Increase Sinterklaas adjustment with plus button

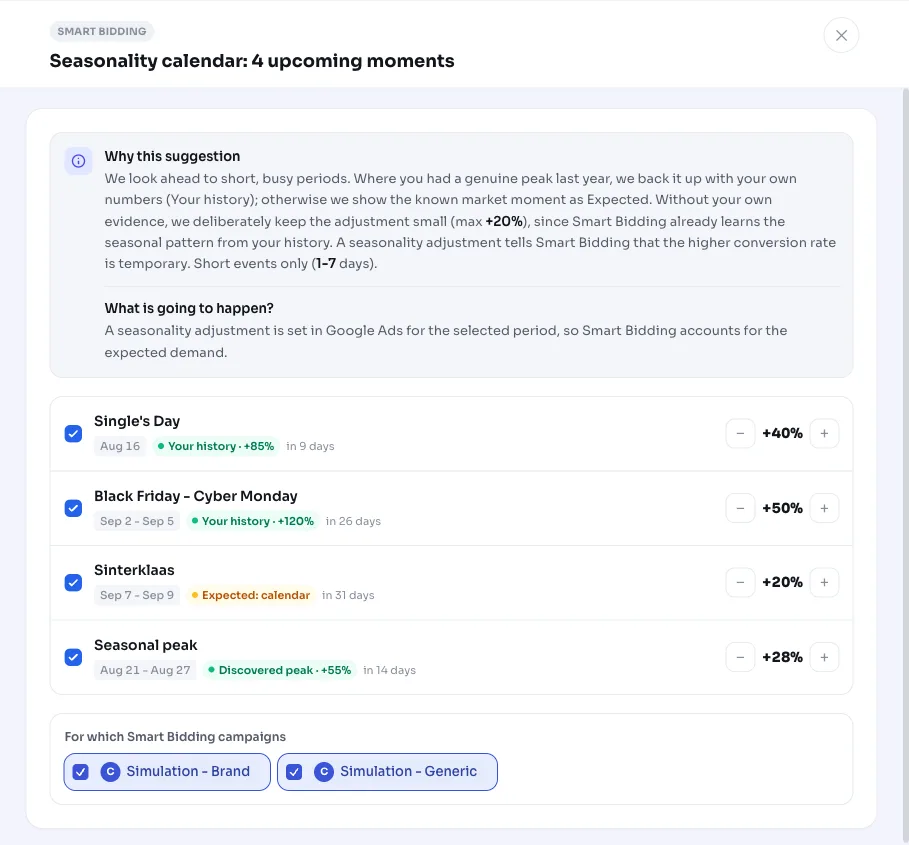824,582
